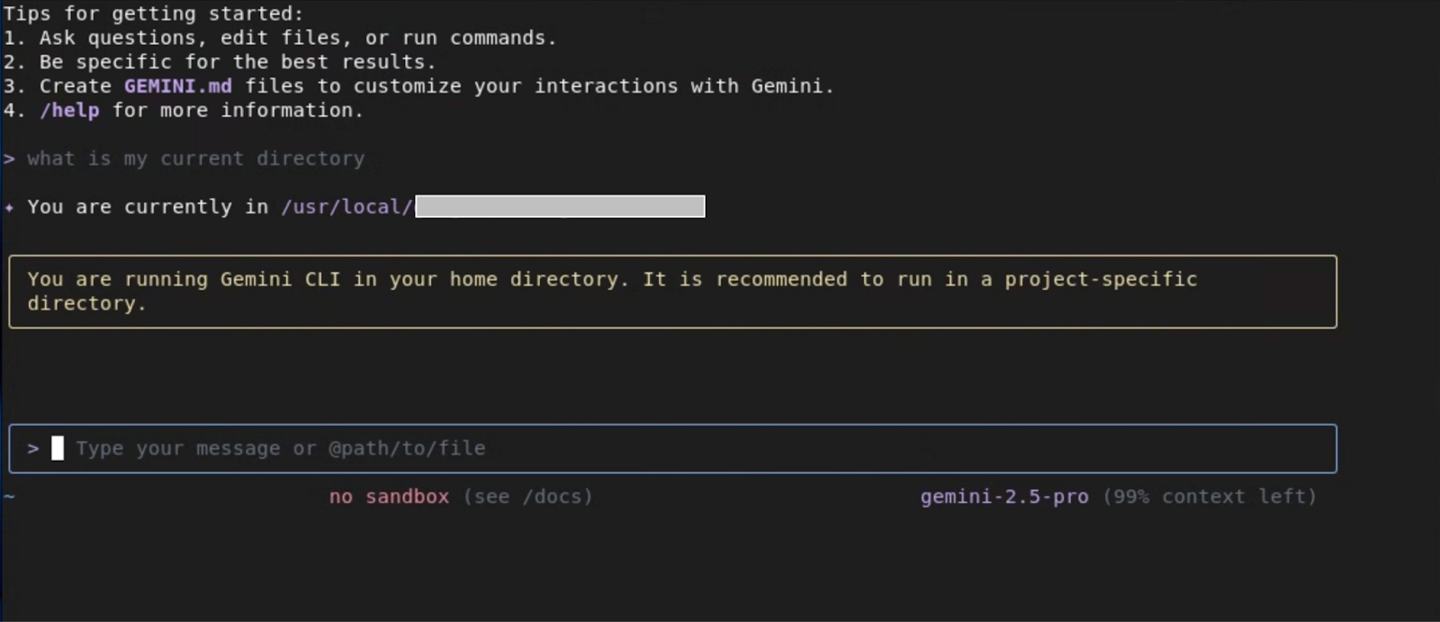Open the model selector showing gemini-2.5-pro
Viewport: 1440px width, 622px height.
[x=1004, y=496]
